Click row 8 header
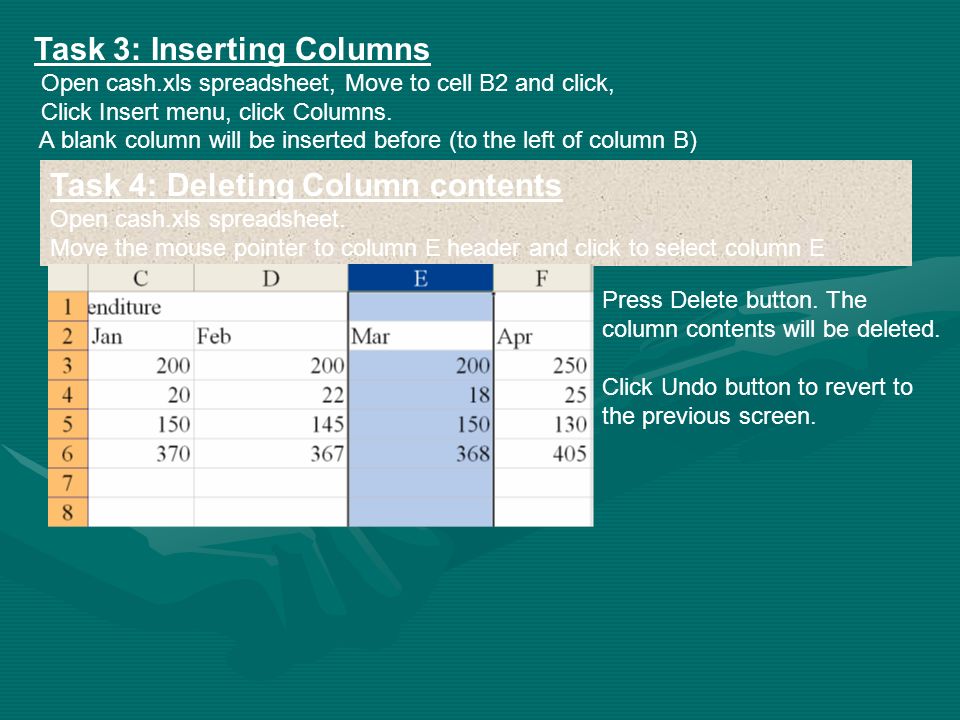960x720 pixels. pyautogui.click(x=68, y=512)
